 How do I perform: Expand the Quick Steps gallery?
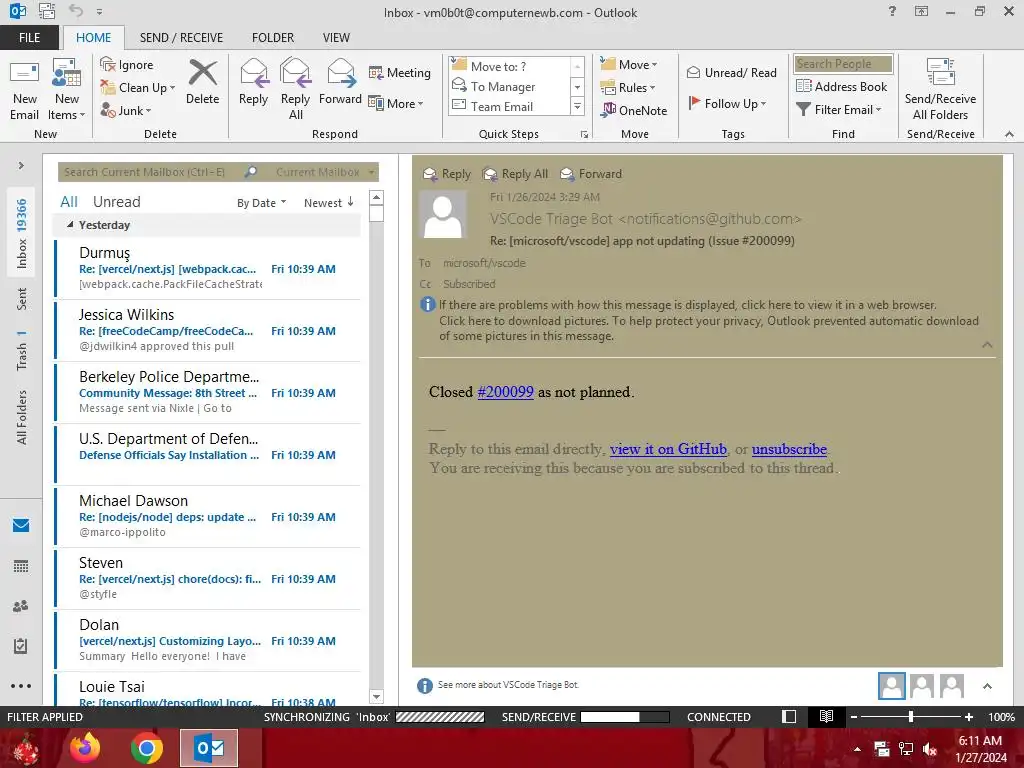click(577, 106)
